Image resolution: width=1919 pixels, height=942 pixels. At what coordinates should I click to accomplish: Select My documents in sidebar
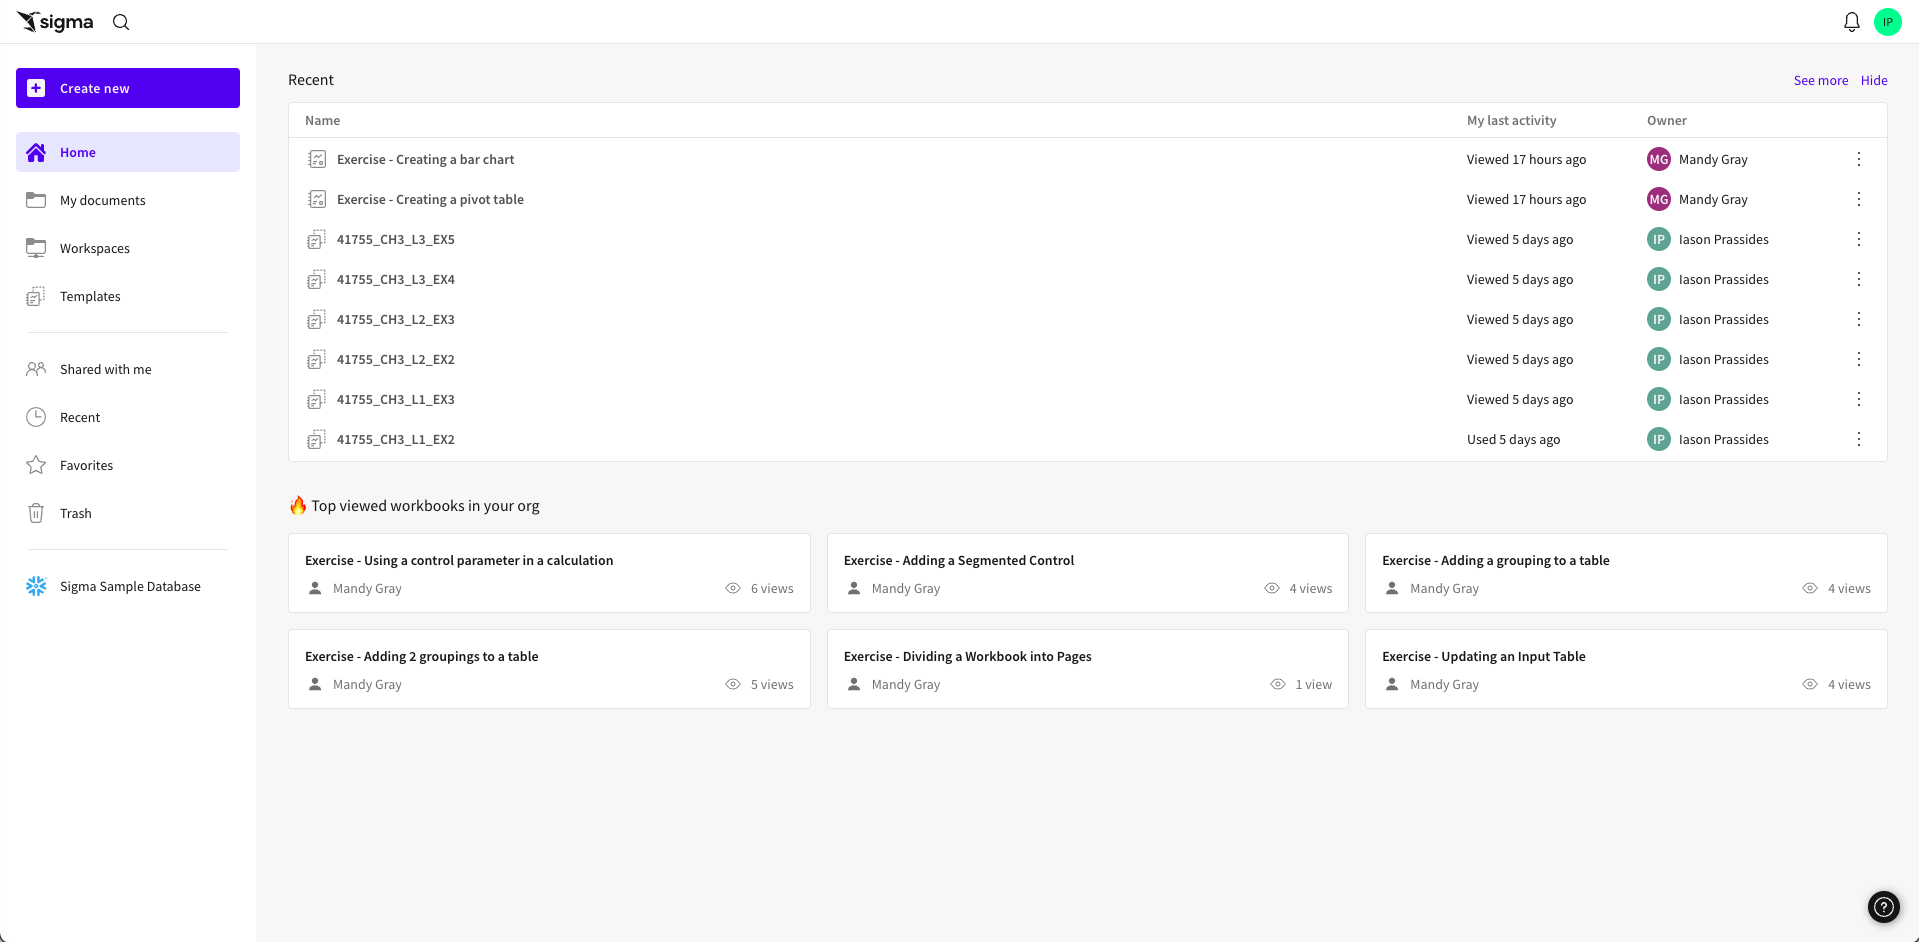102,200
